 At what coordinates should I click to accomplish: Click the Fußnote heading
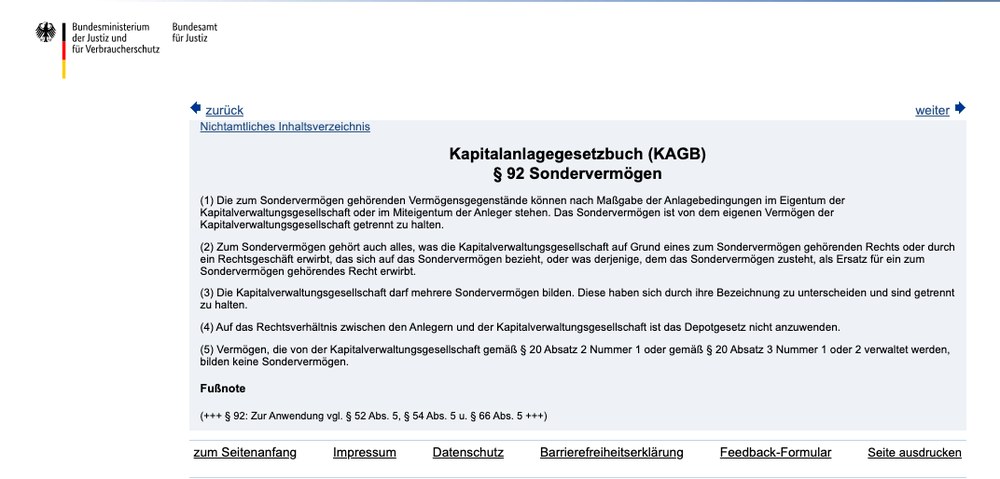223,388
